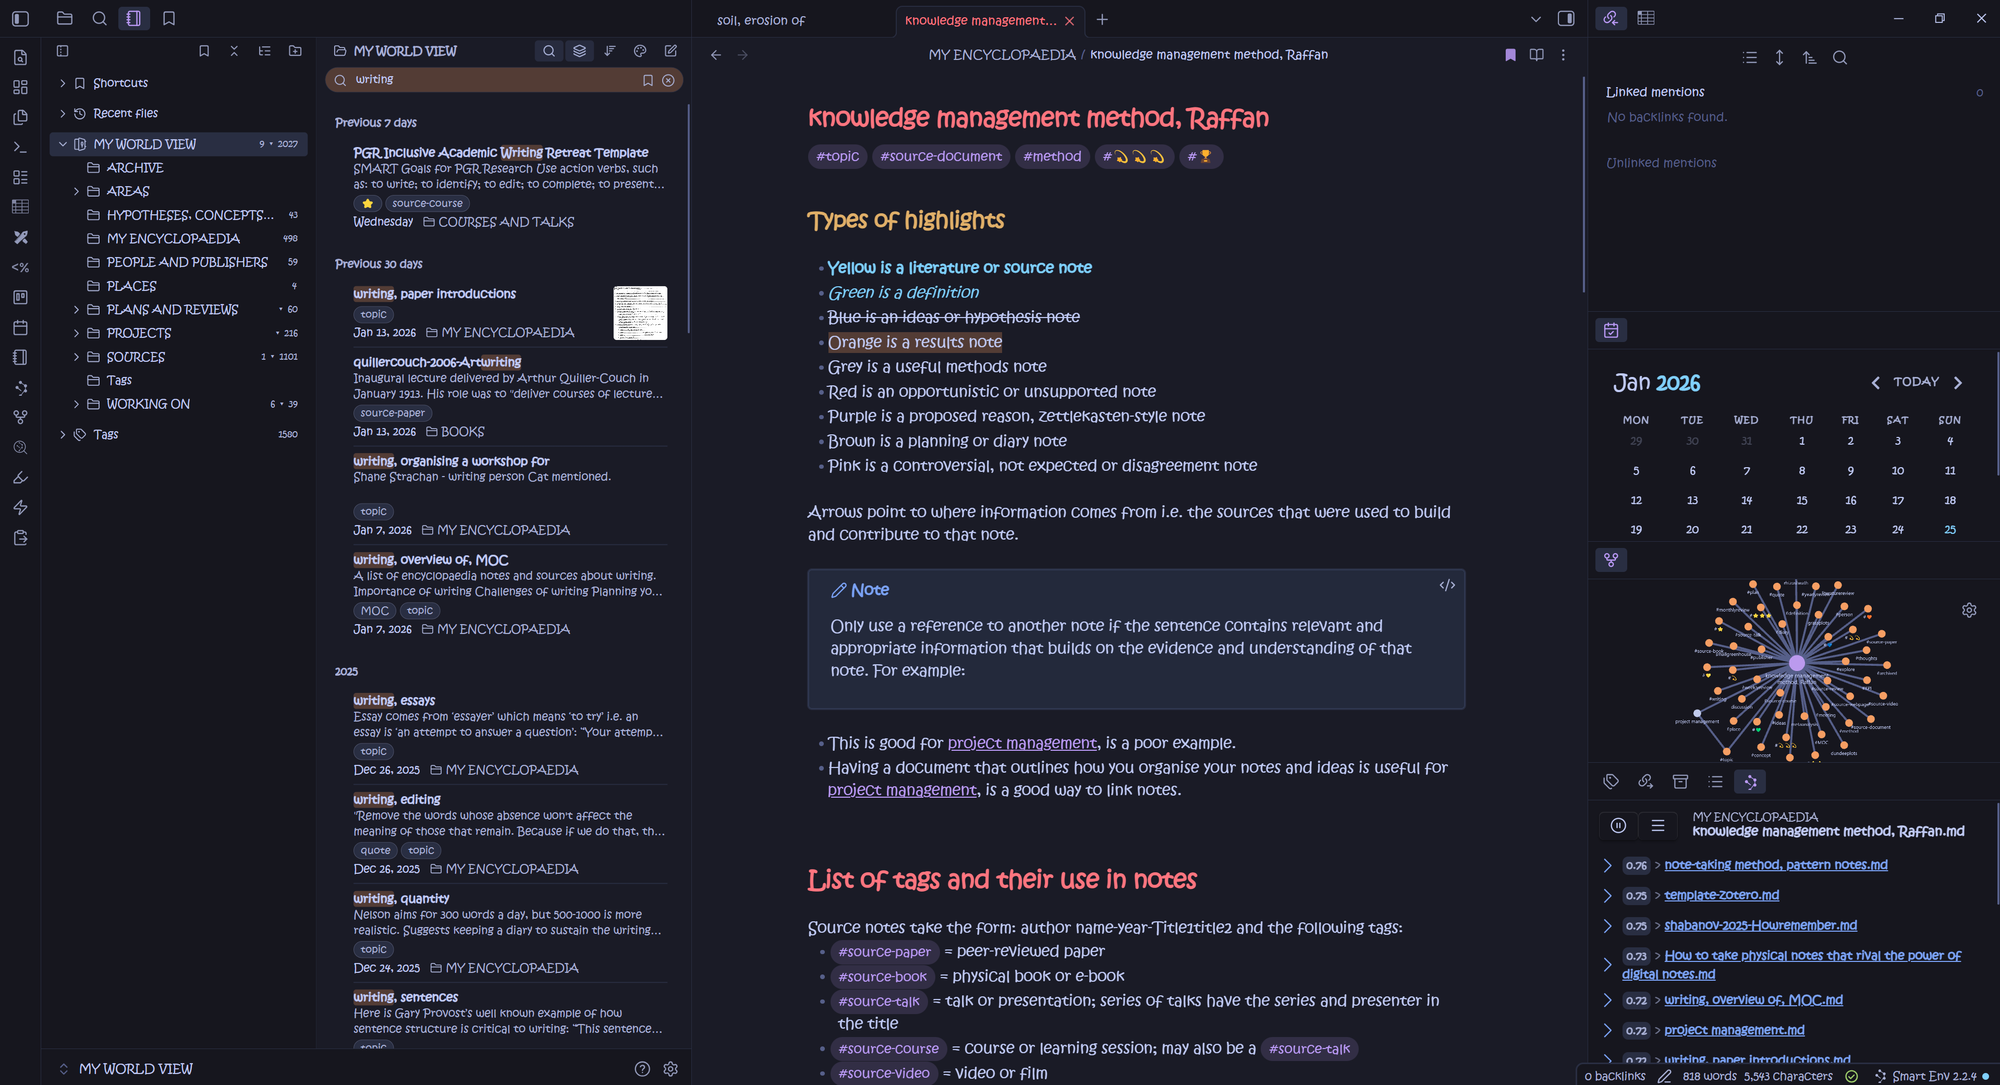Click the sort order icon in file list
Screen dimensions: 2000x1085
click(610, 51)
